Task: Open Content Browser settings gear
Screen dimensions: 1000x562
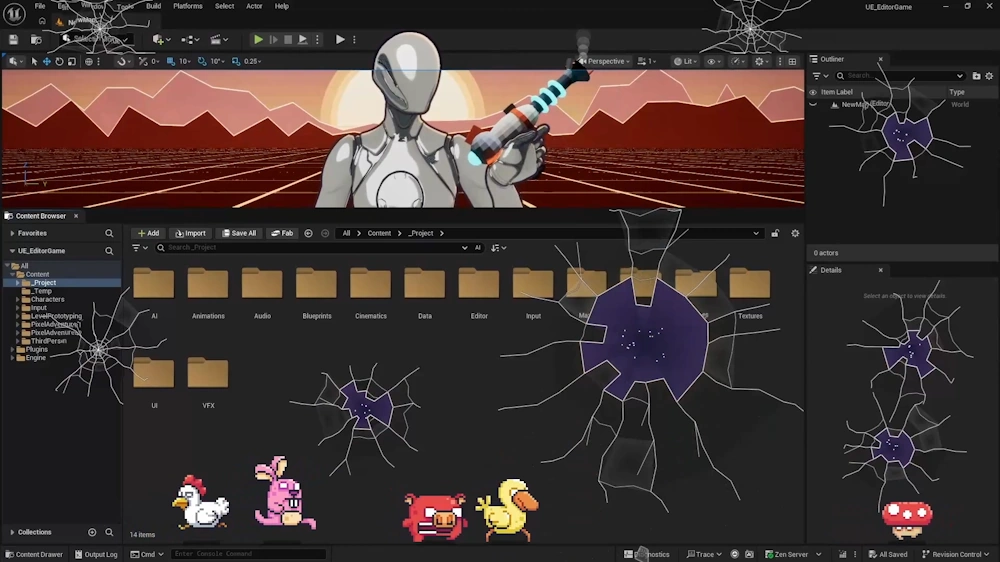Action: (795, 233)
